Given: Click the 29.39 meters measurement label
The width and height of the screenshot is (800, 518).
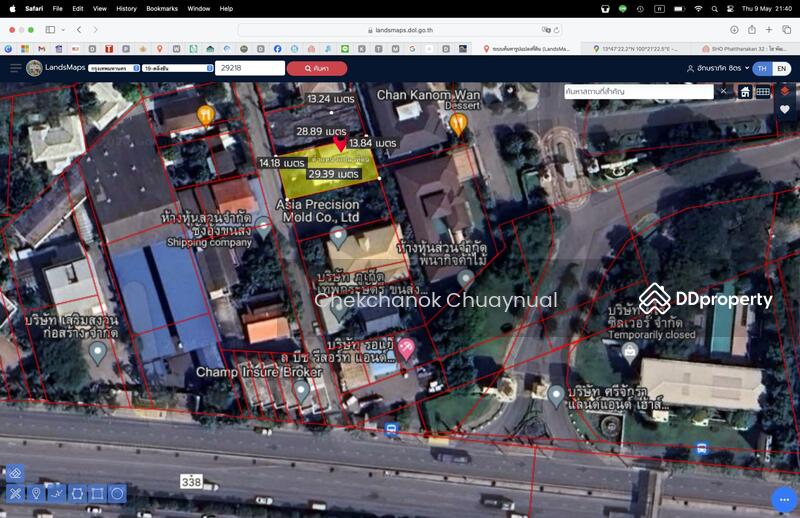Looking at the screenshot, I should click(x=333, y=174).
